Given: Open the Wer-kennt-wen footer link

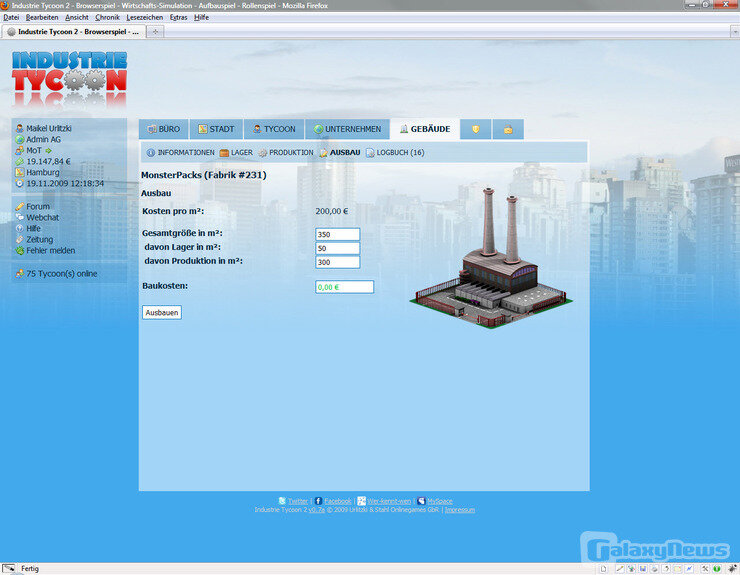Looking at the screenshot, I should [x=389, y=501].
